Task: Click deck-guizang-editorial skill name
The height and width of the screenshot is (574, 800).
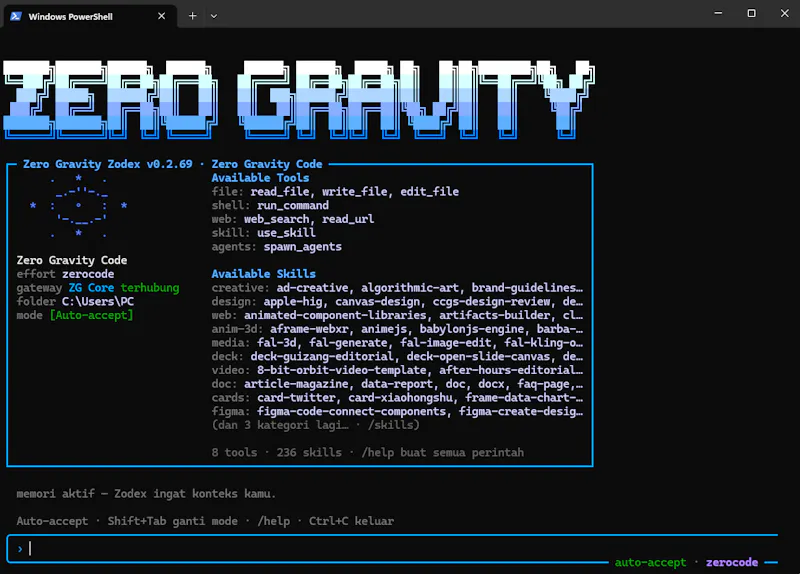Action: 322,357
